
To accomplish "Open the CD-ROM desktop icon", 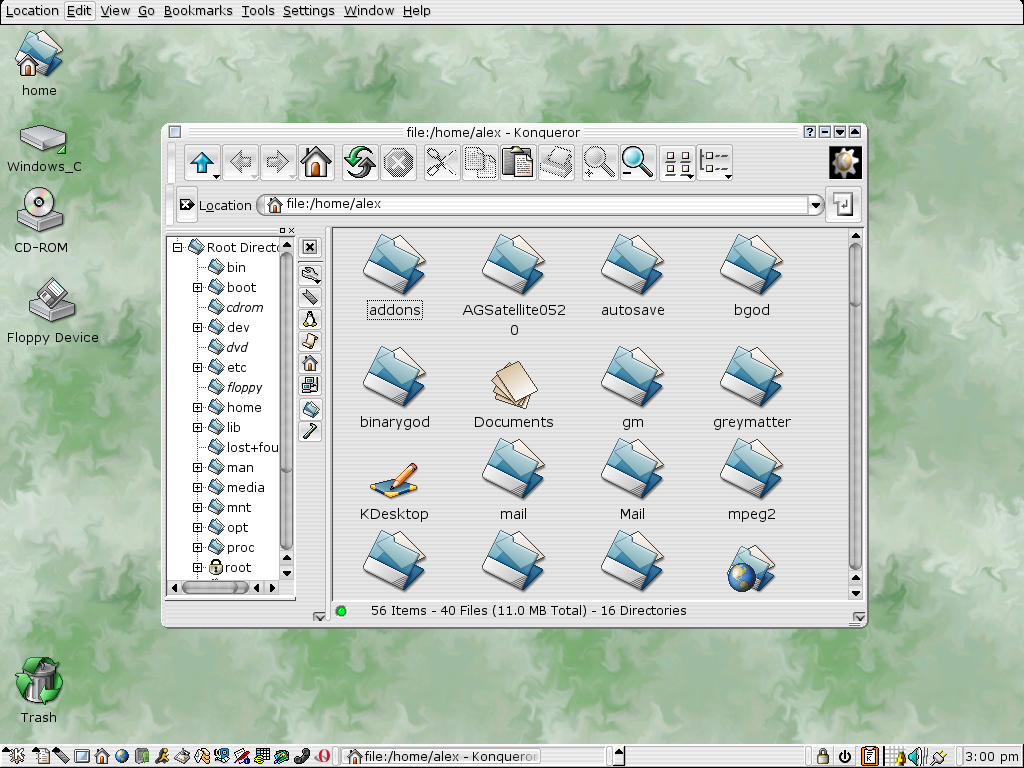I will click(40, 221).
